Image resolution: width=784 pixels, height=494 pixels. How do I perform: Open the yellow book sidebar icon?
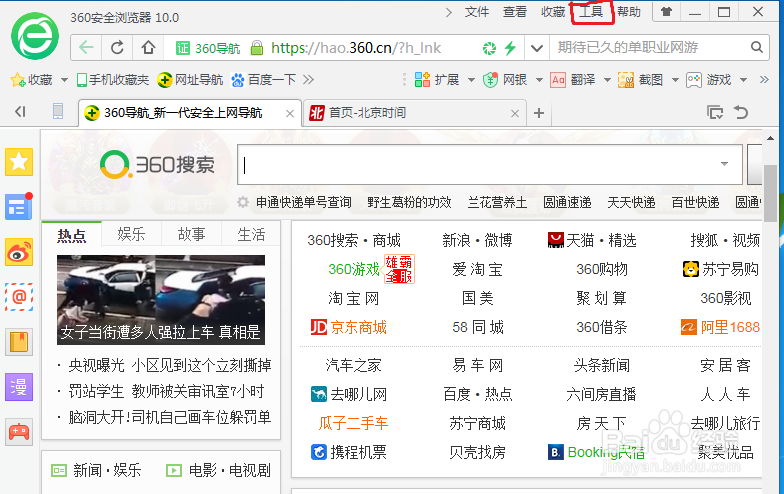click(x=19, y=342)
